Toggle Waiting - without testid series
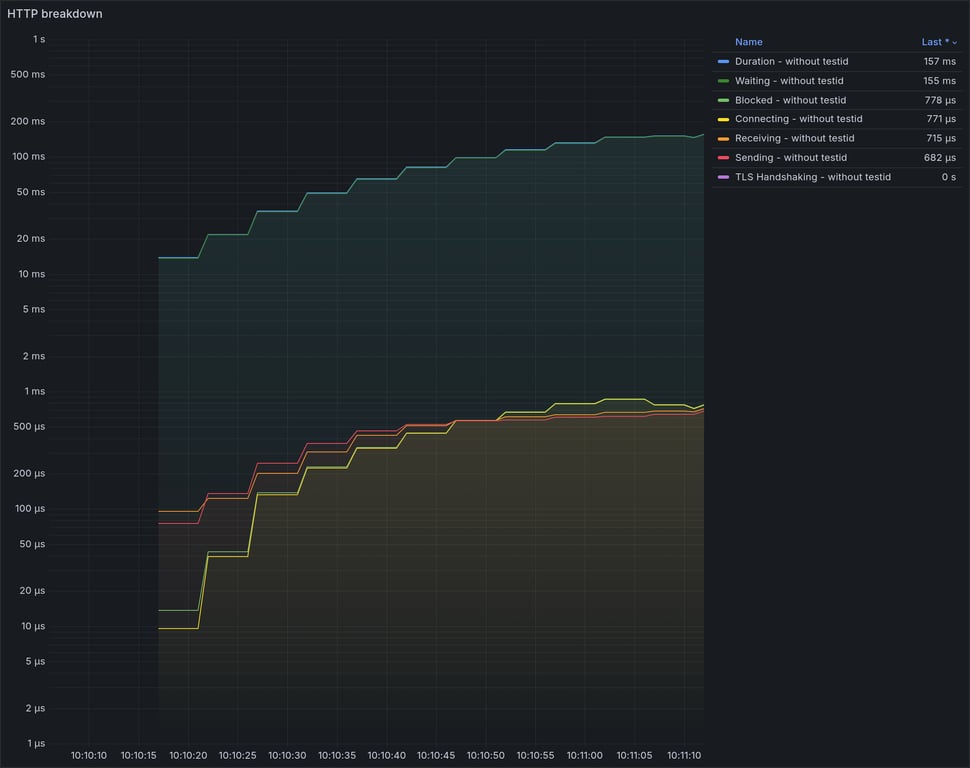This screenshot has height=768, width=970. click(789, 80)
